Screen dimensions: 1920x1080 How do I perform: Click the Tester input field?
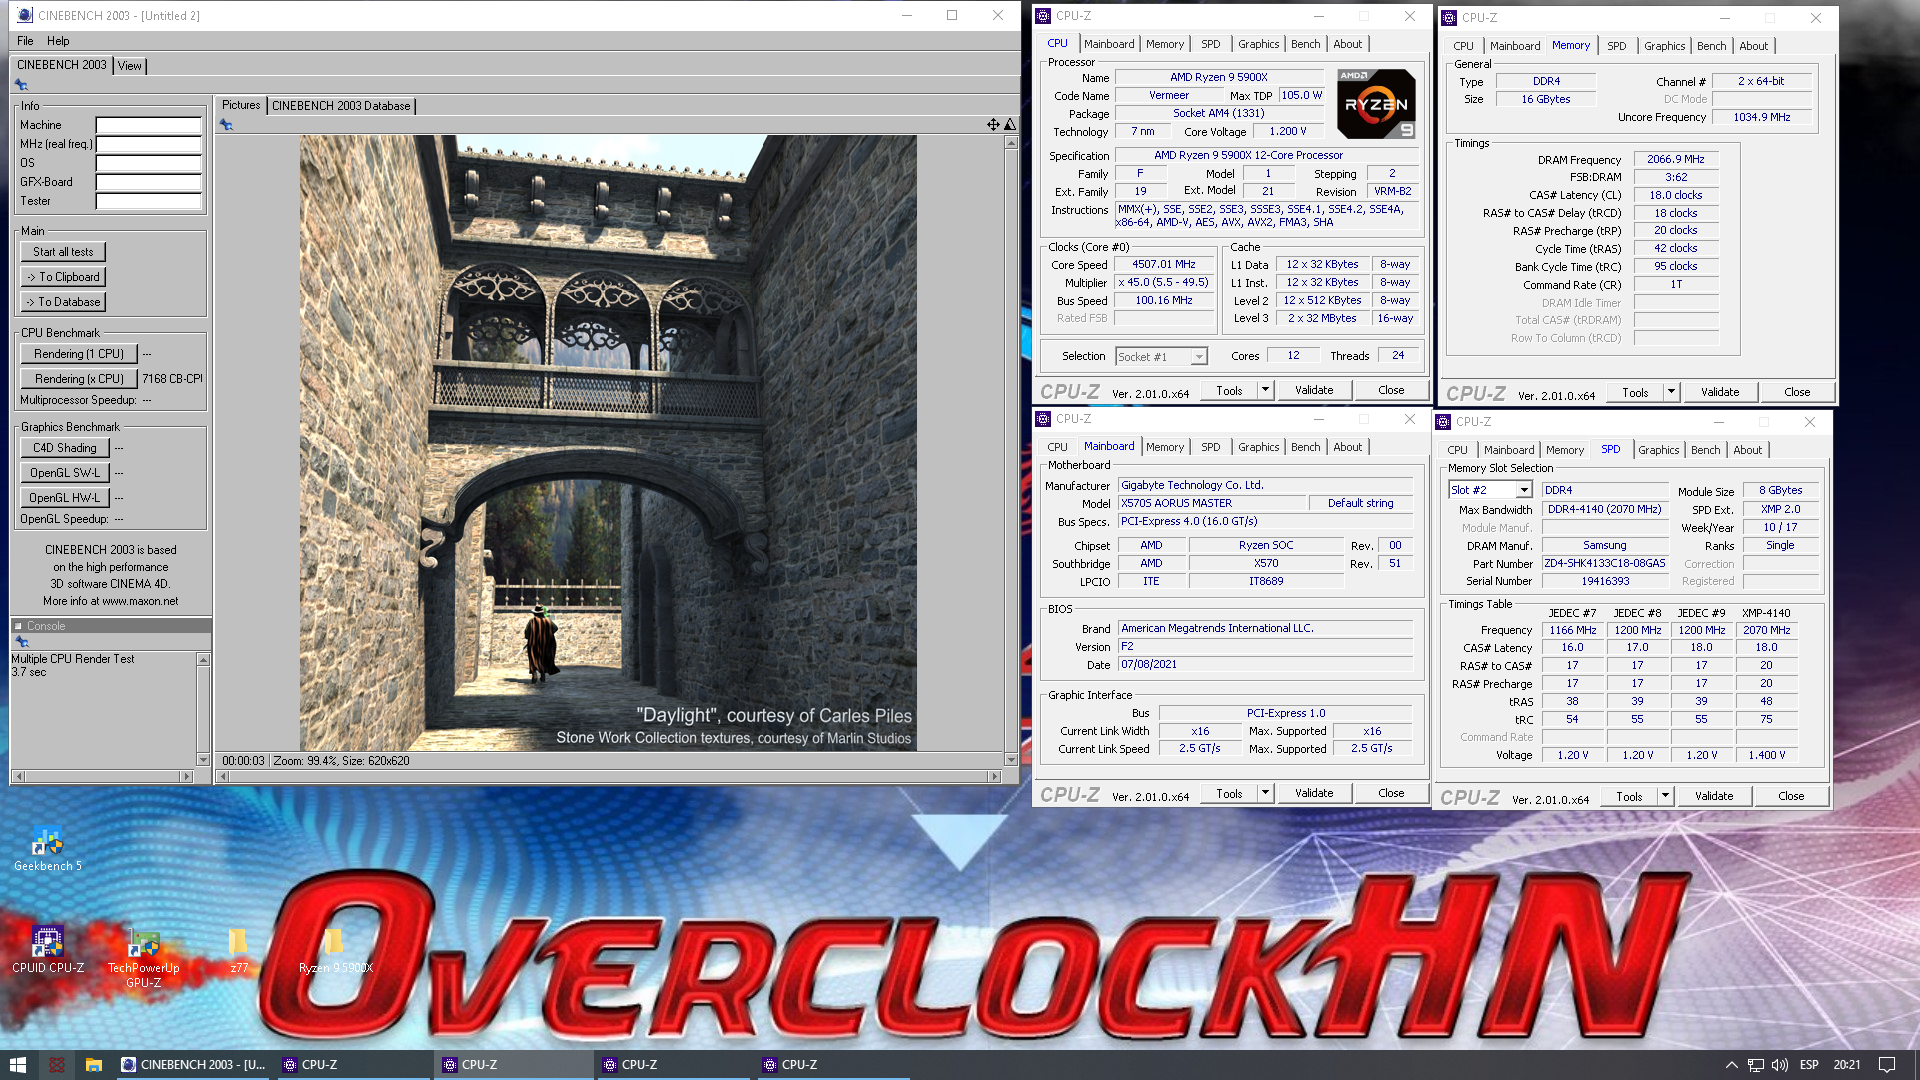149,202
